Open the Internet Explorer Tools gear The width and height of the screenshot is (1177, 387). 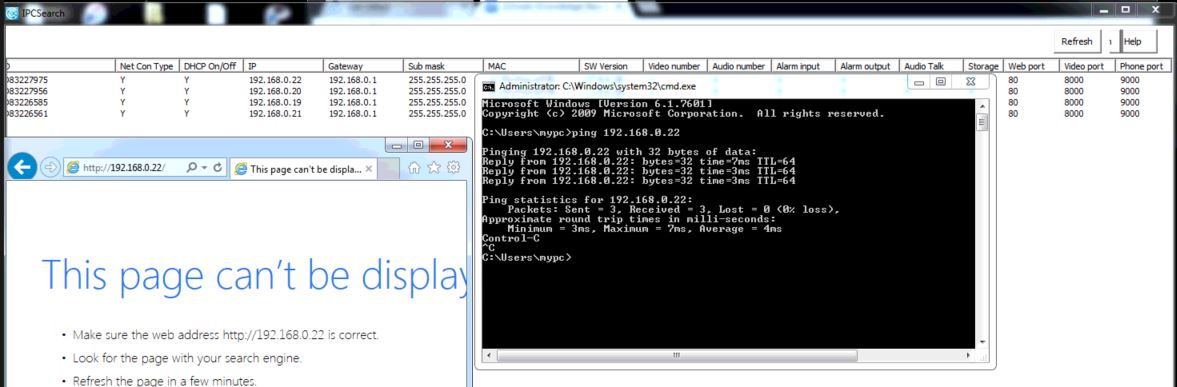(x=453, y=168)
